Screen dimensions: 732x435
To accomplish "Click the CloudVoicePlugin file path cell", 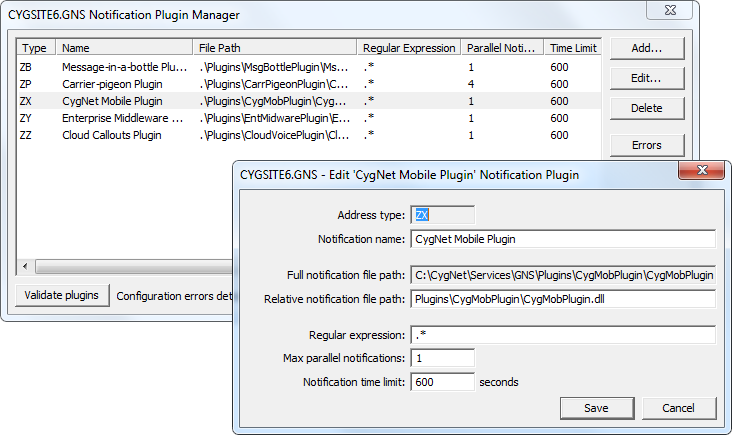I will pos(274,135).
